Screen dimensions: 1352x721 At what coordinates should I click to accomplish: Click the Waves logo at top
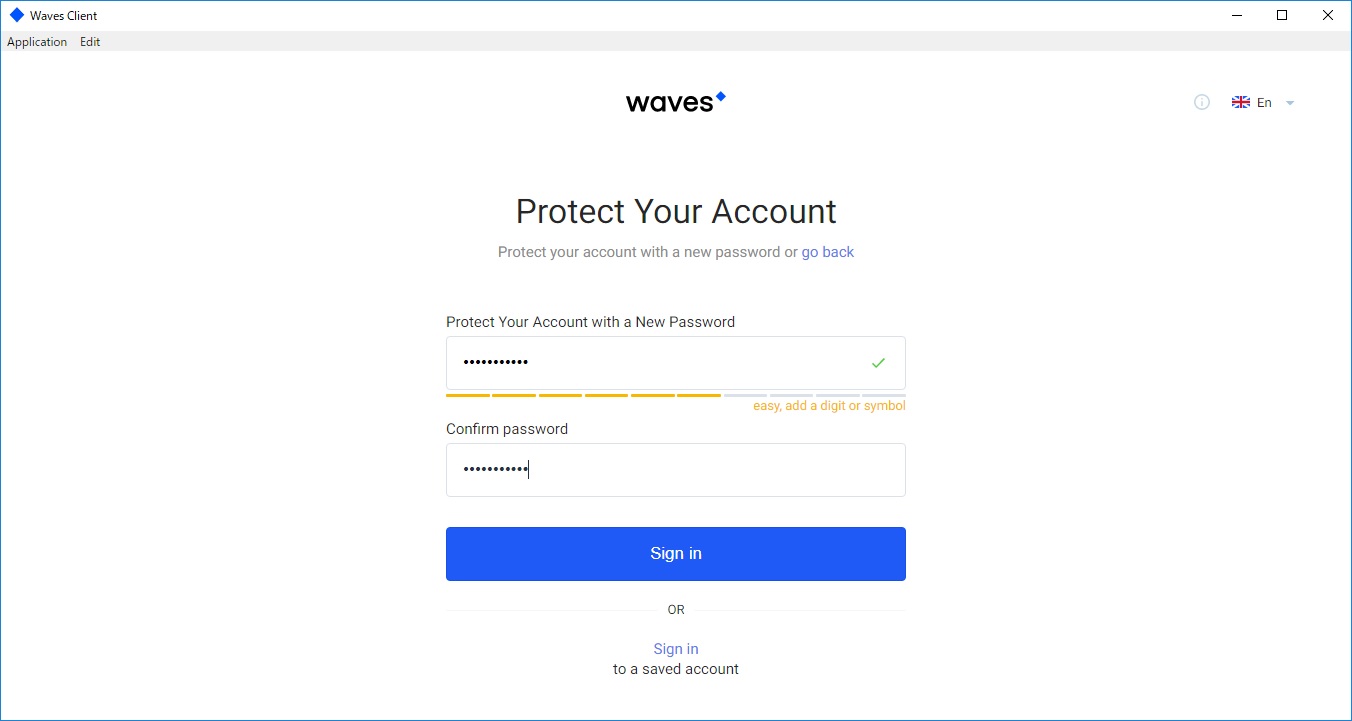[x=675, y=102]
